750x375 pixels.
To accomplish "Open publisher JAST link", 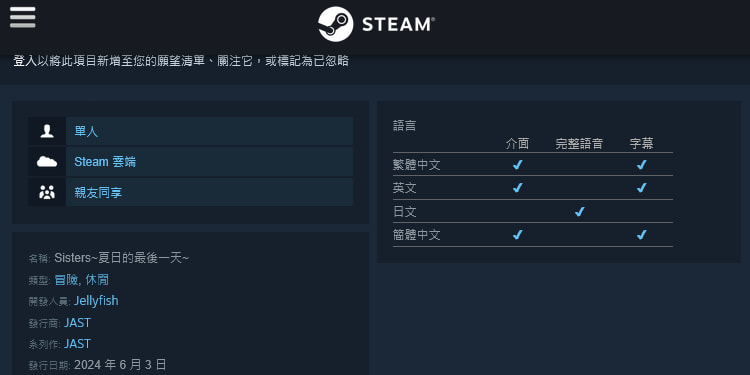I will [77, 323].
